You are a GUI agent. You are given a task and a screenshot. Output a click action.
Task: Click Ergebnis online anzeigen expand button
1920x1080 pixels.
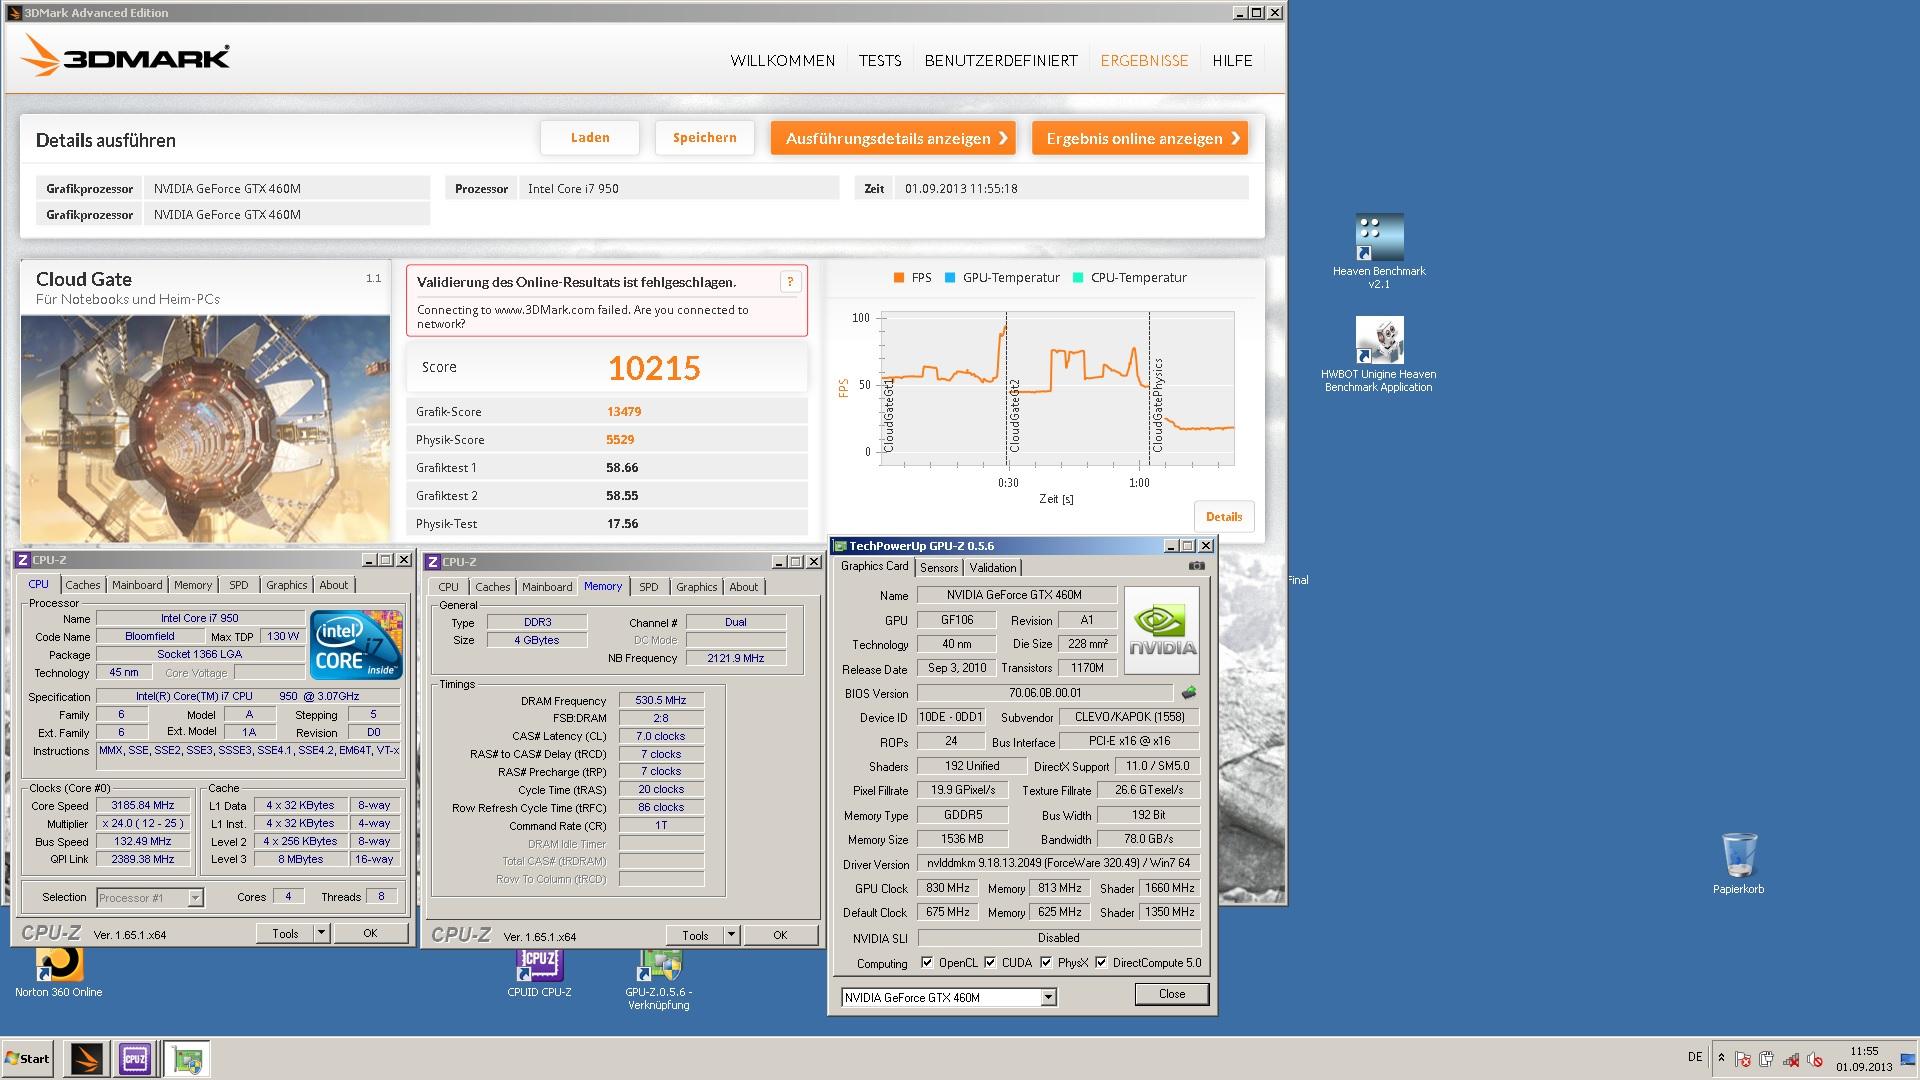[1140, 139]
